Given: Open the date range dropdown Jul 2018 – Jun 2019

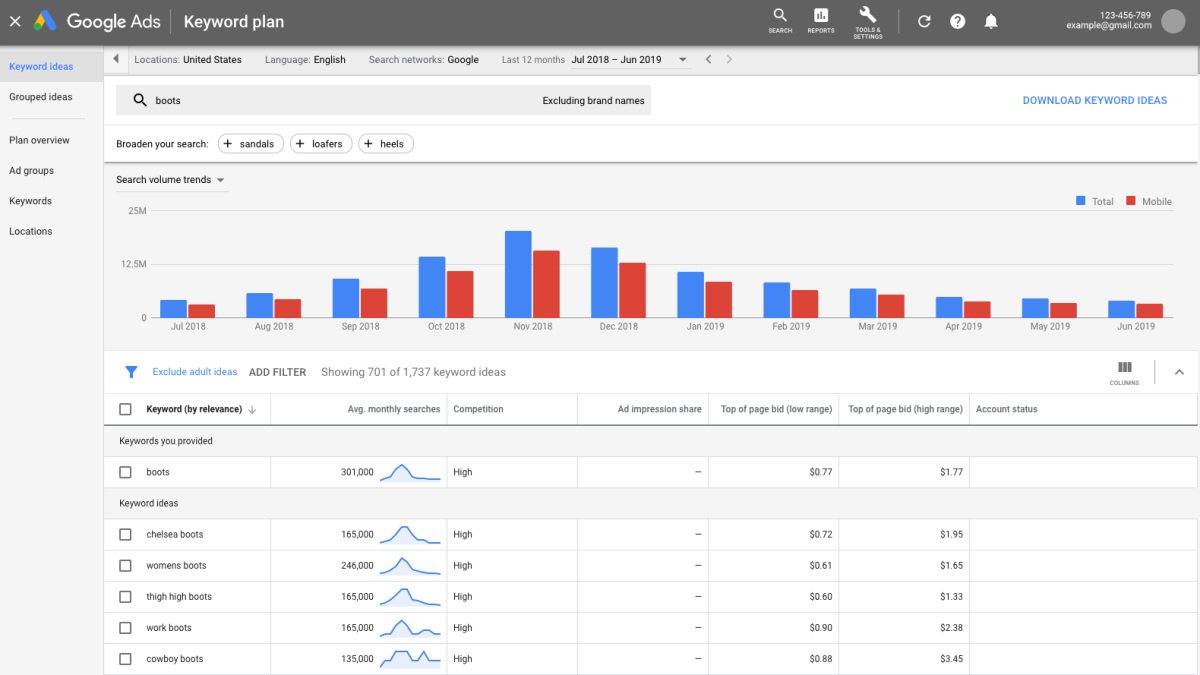Looking at the screenshot, I should [630, 60].
